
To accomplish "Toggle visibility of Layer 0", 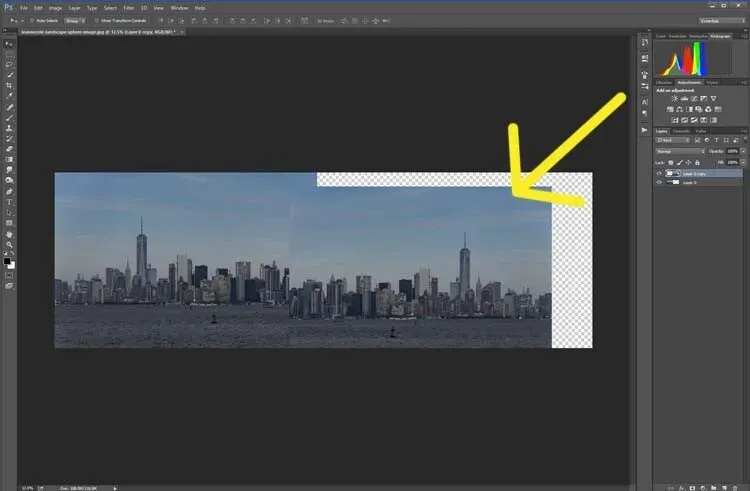I will 658,183.
